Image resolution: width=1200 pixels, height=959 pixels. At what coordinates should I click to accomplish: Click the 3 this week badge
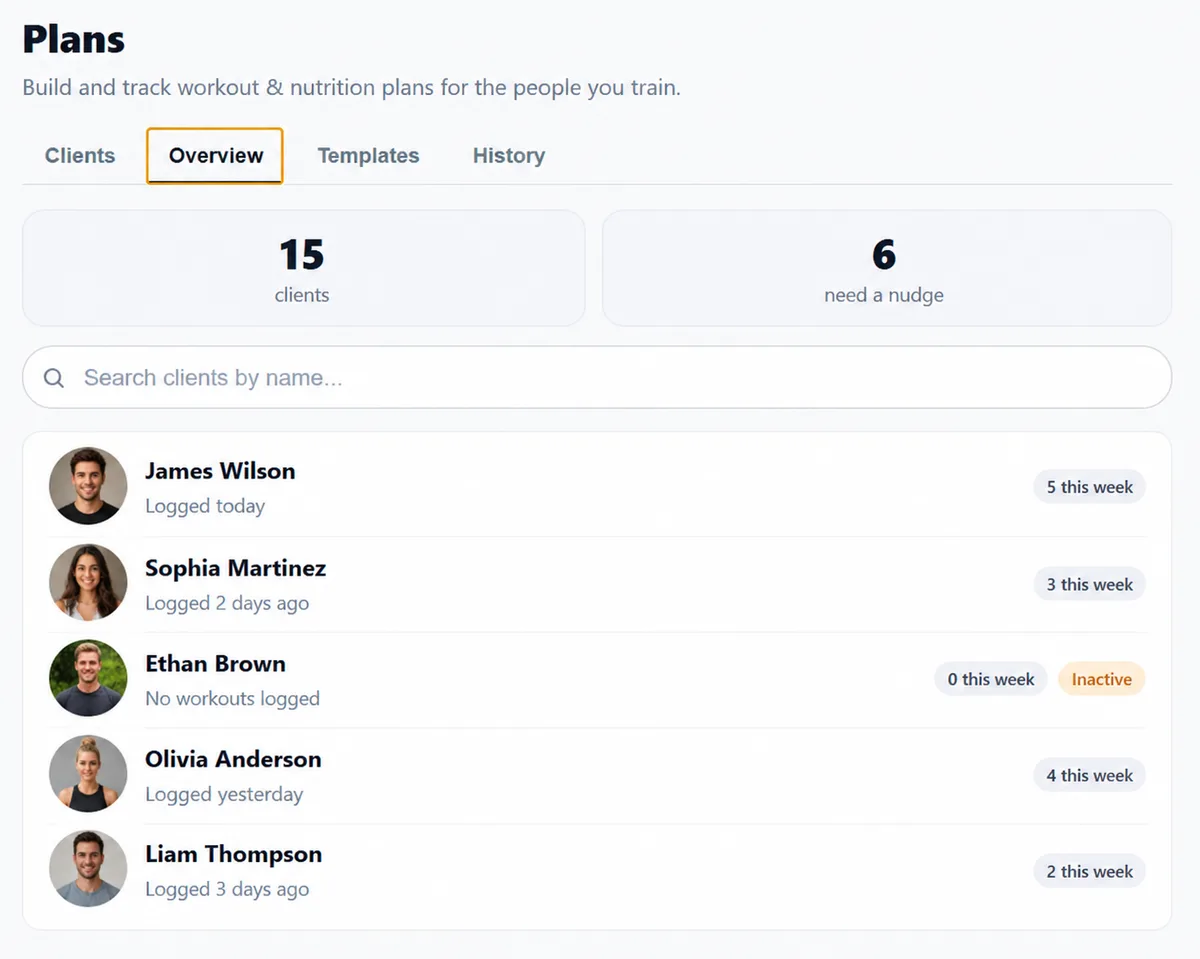1089,584
